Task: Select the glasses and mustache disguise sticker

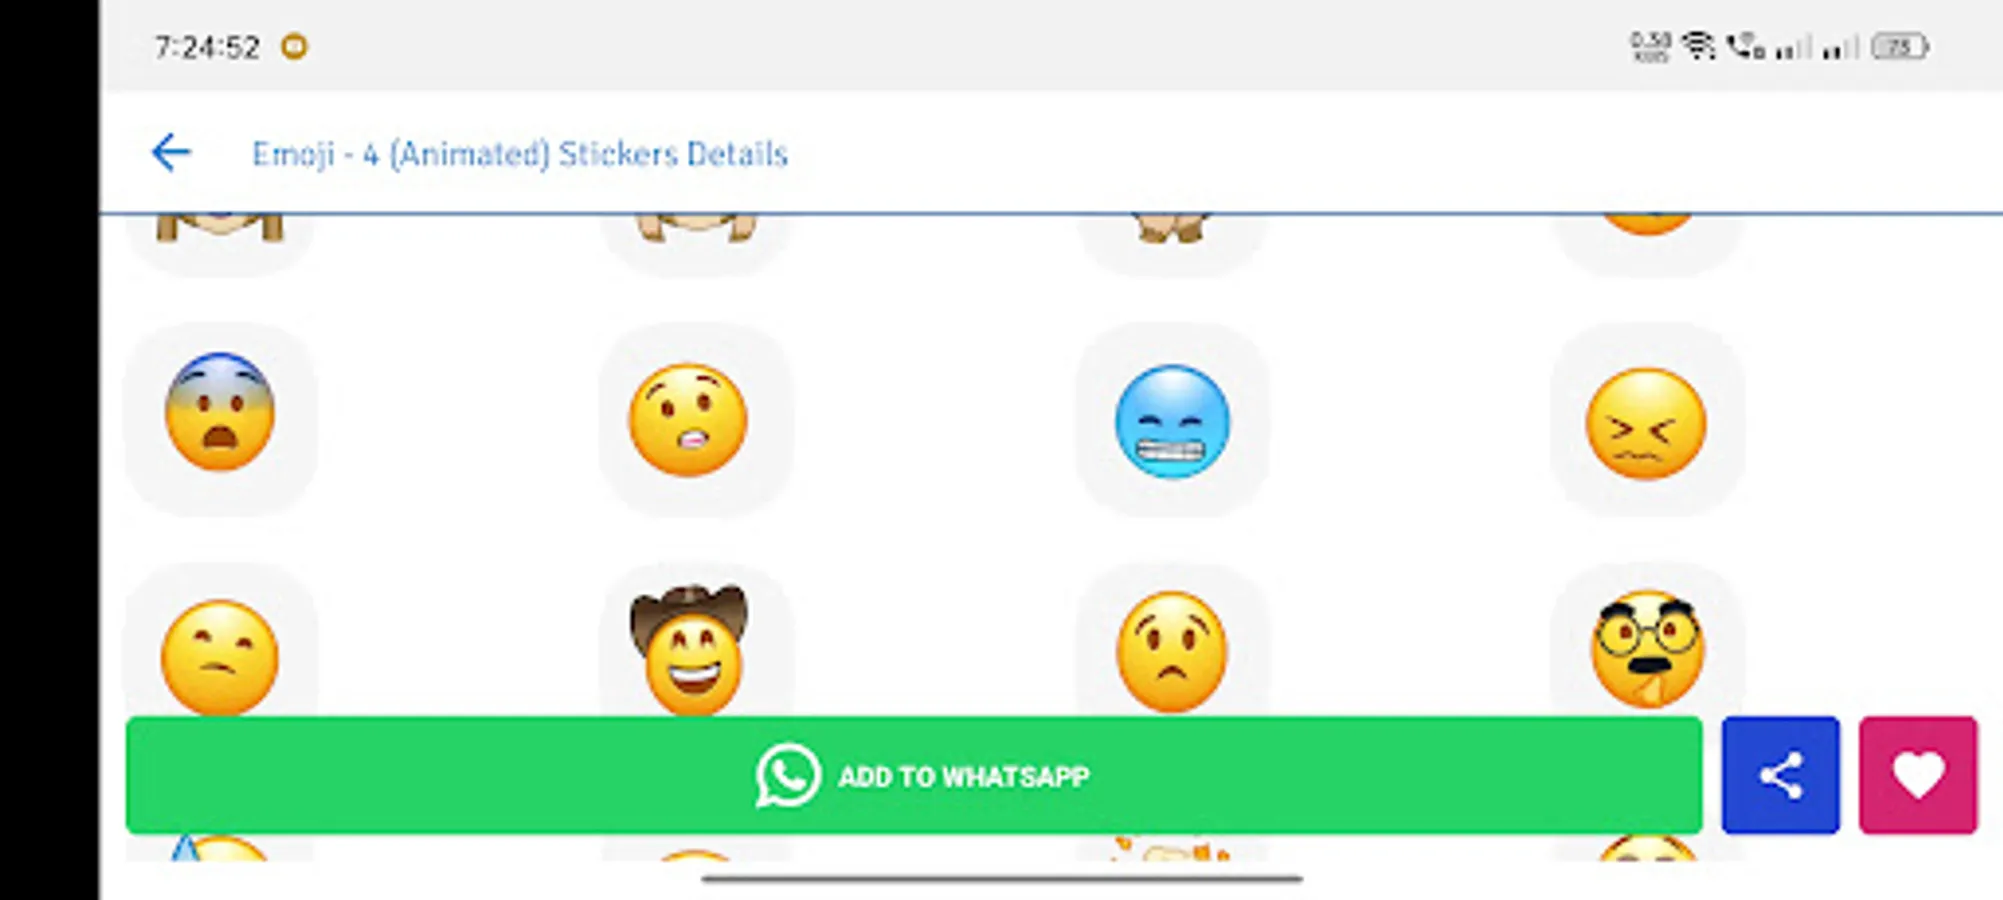Action: tap(1646, 650)
